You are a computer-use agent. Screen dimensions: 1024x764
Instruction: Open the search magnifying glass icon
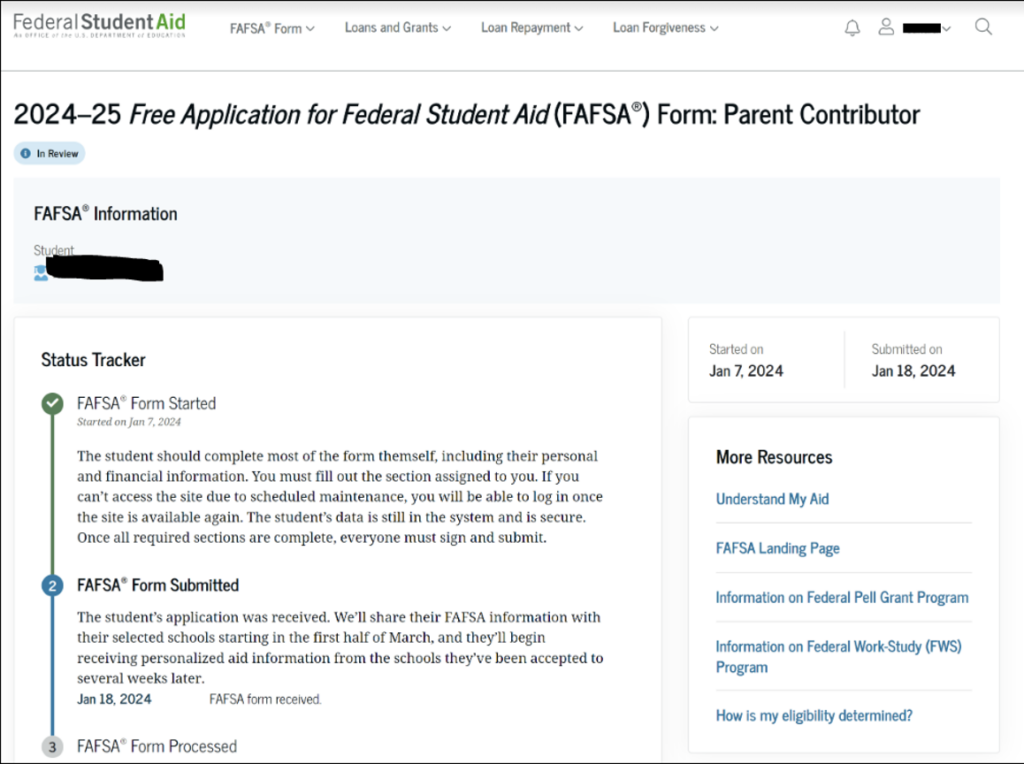coord(983,27)
